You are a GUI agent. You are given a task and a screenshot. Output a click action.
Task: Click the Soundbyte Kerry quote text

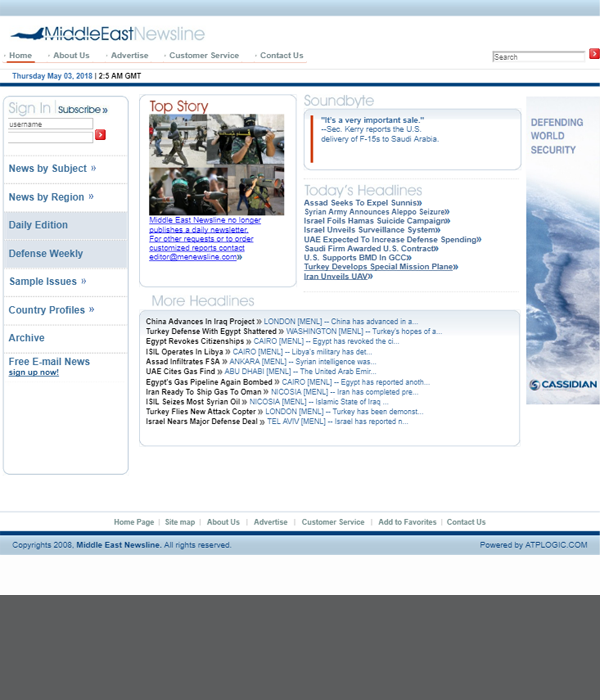(379, 129)
